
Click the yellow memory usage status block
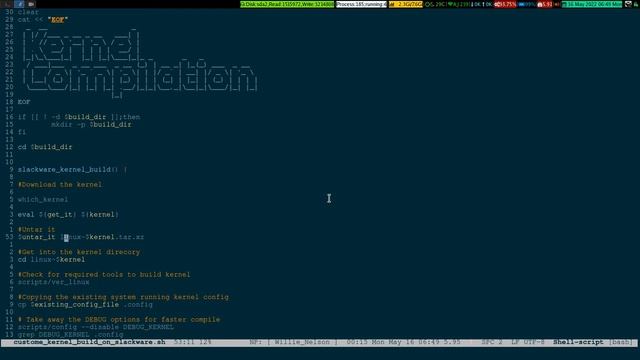coord(405,4)
